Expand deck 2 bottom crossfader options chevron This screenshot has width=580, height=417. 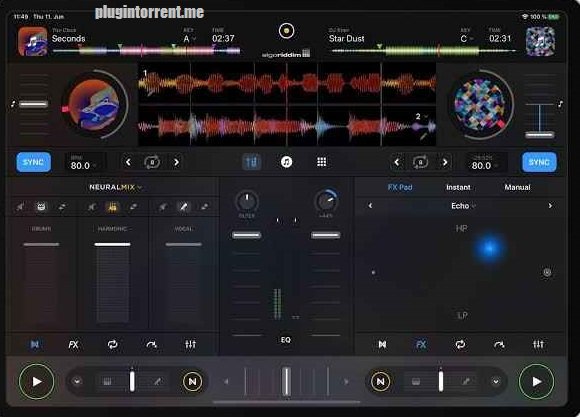pos(496,381)
